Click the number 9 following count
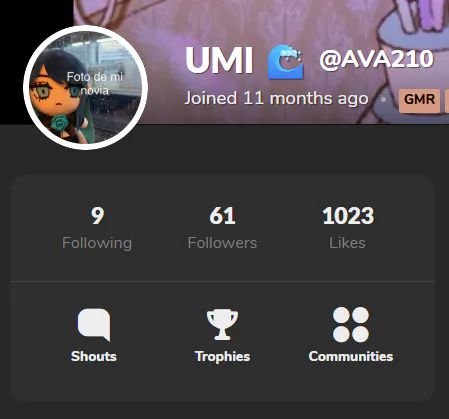This screenshot has width=449, height=419. (x=97, y=216)
